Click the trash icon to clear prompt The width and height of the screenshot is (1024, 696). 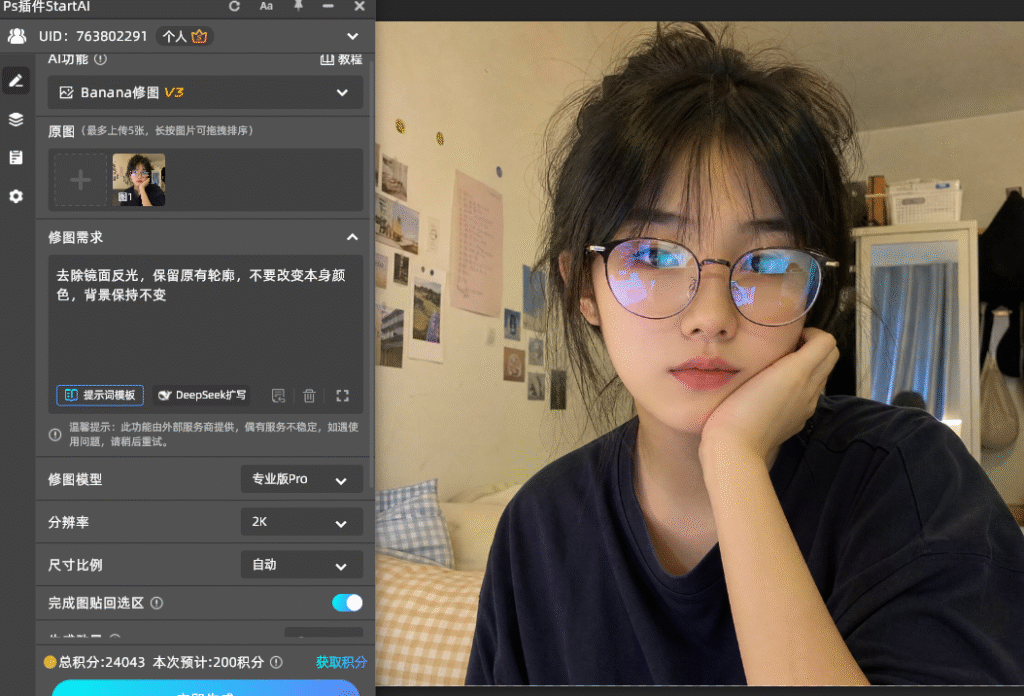pyautogui.click(x=310, y=396)
